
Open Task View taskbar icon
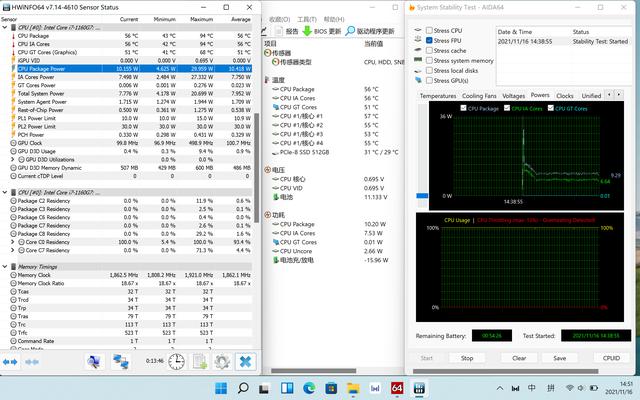click(x=264, y=388)
